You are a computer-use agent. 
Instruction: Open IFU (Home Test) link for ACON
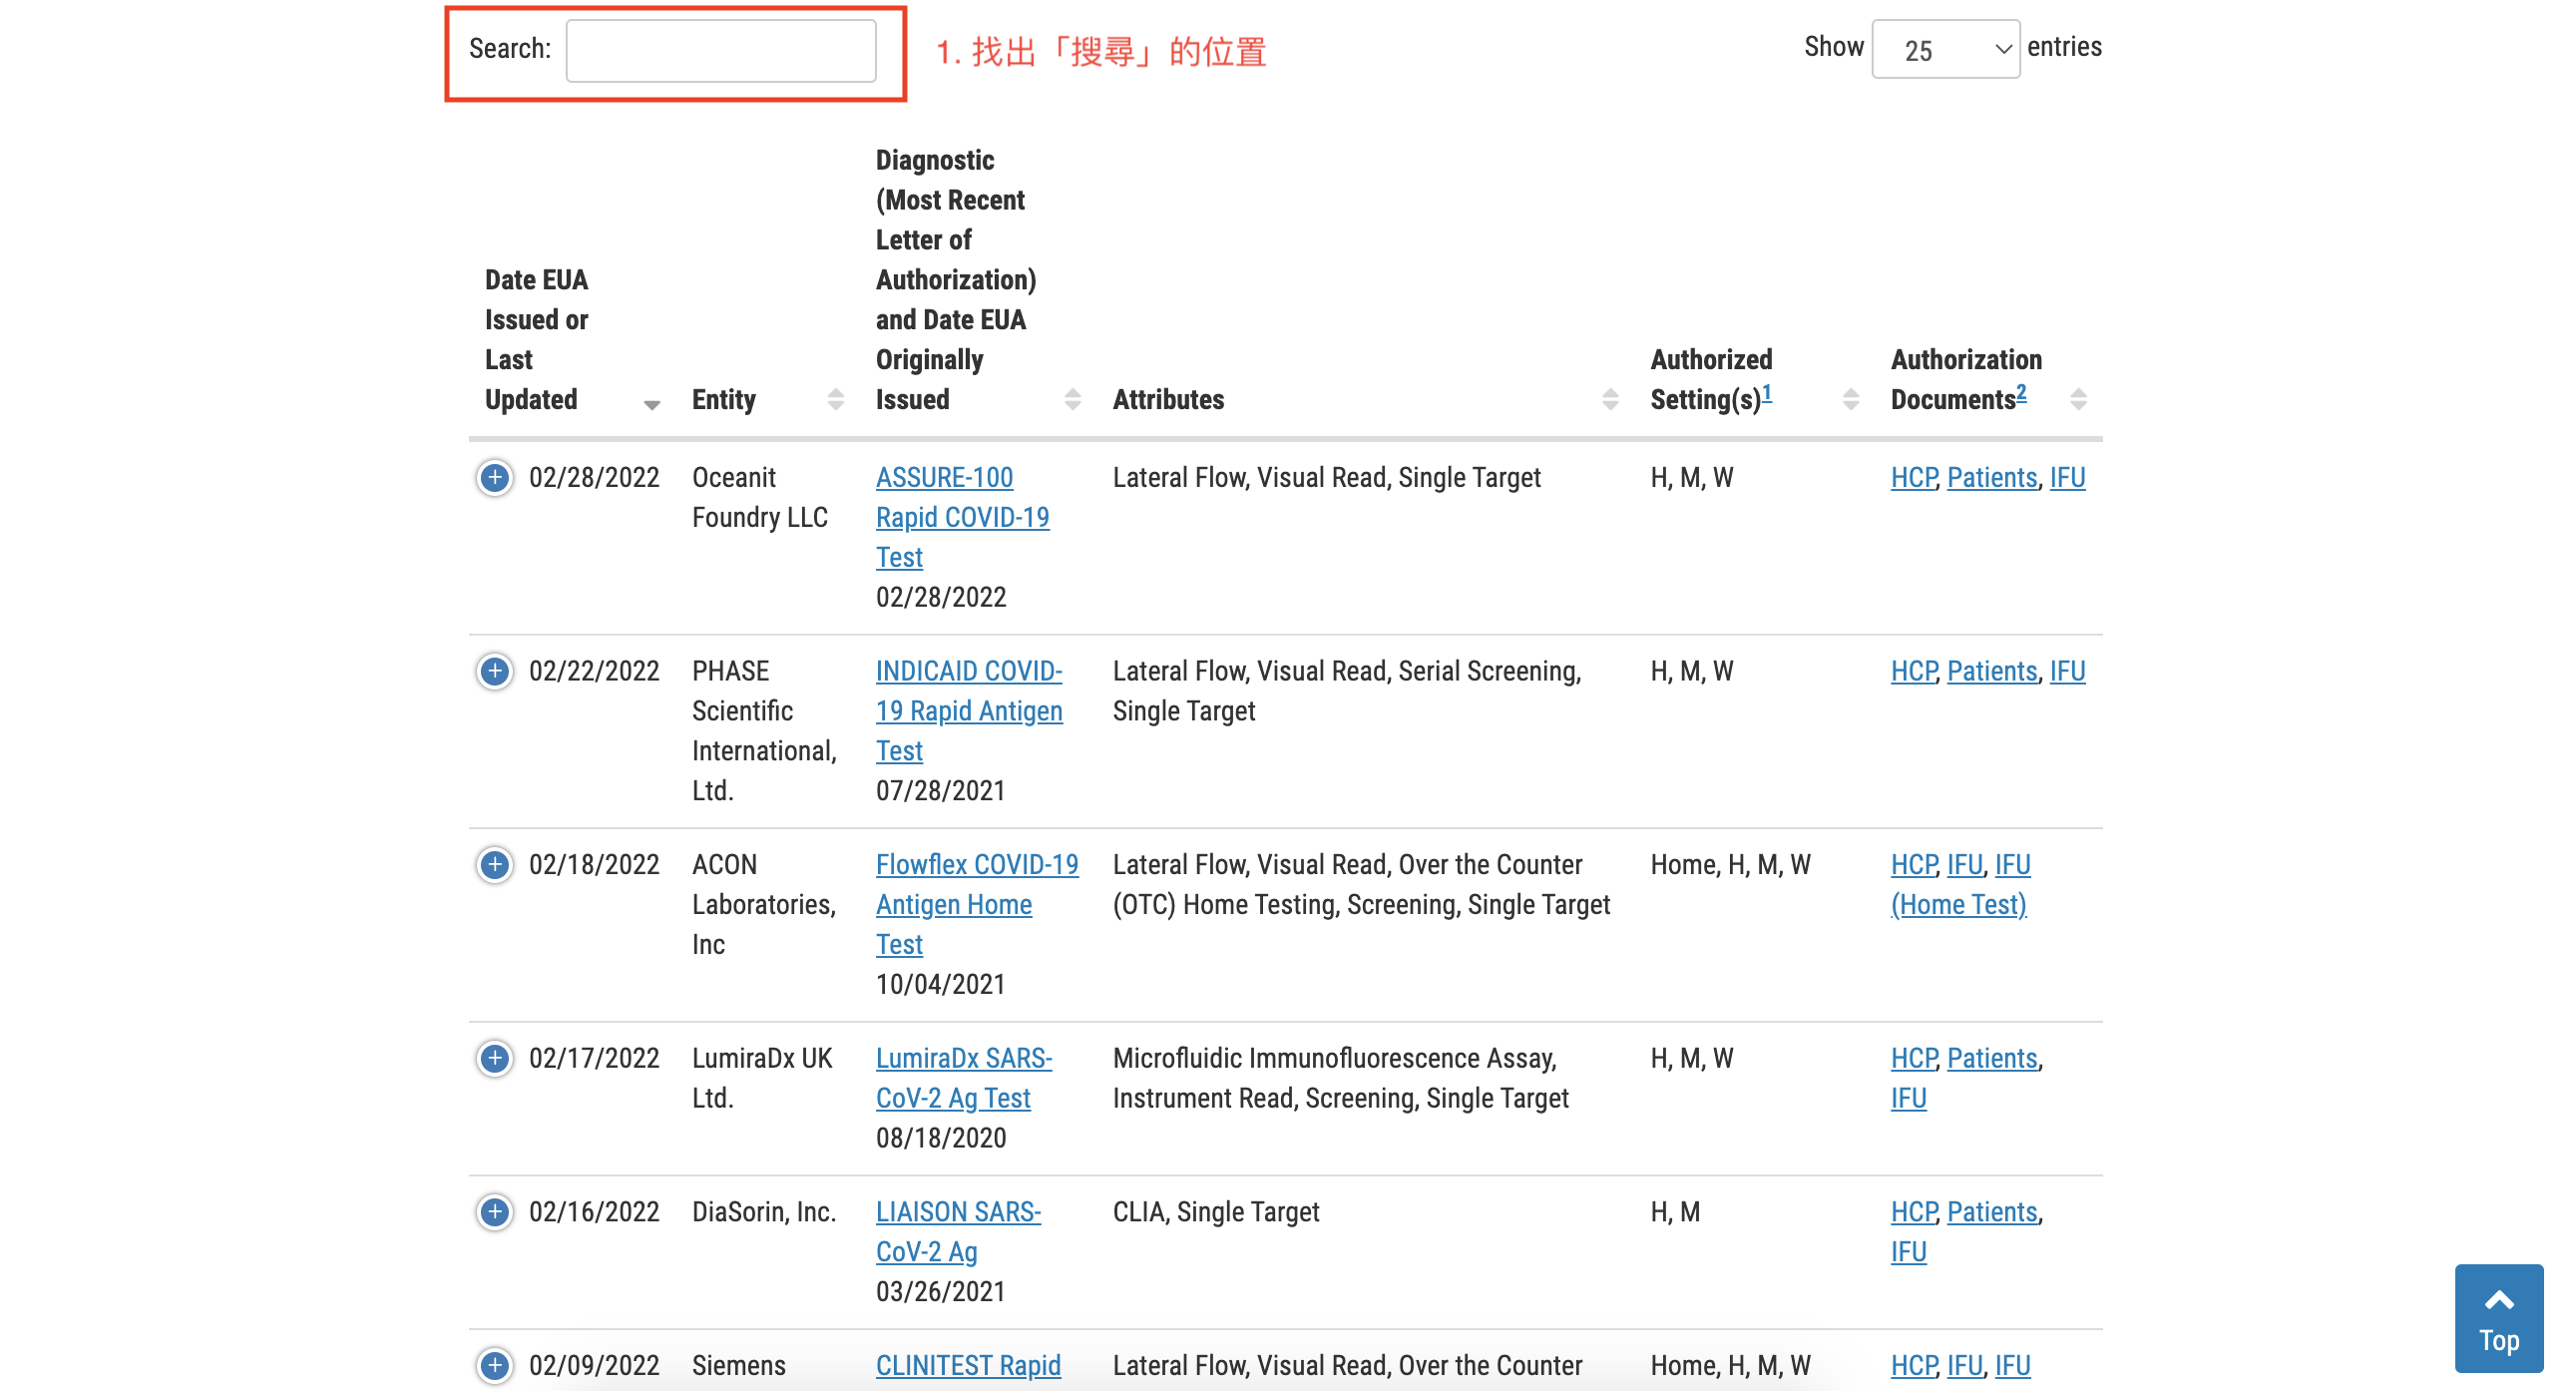click(1957, 905)
